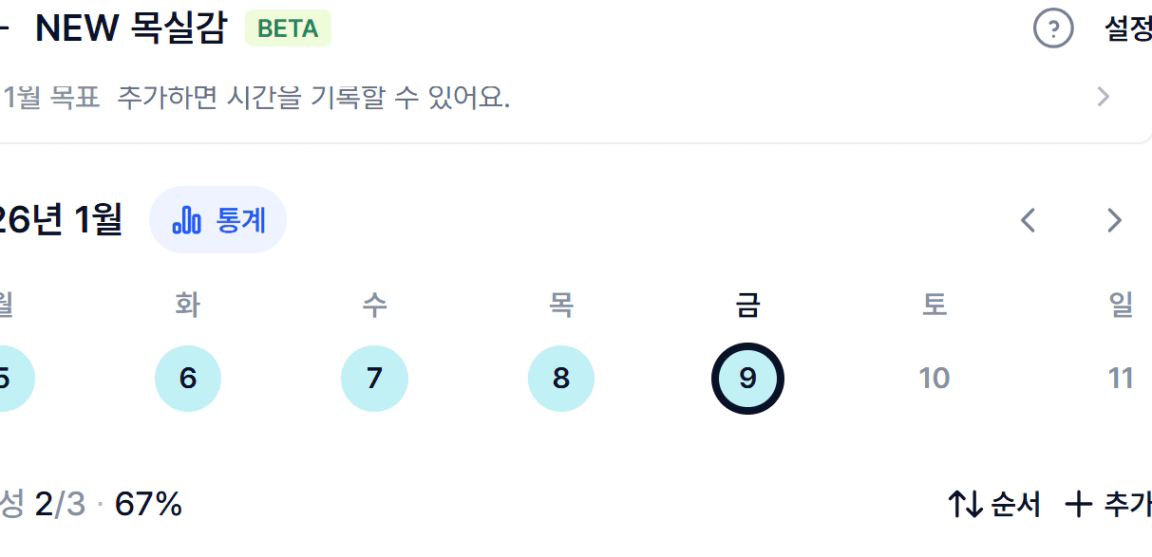The height and width of the screenshot is (557, 1152).
Task: Click the 1월 목표 goal banner text
Action: [258, 98]
